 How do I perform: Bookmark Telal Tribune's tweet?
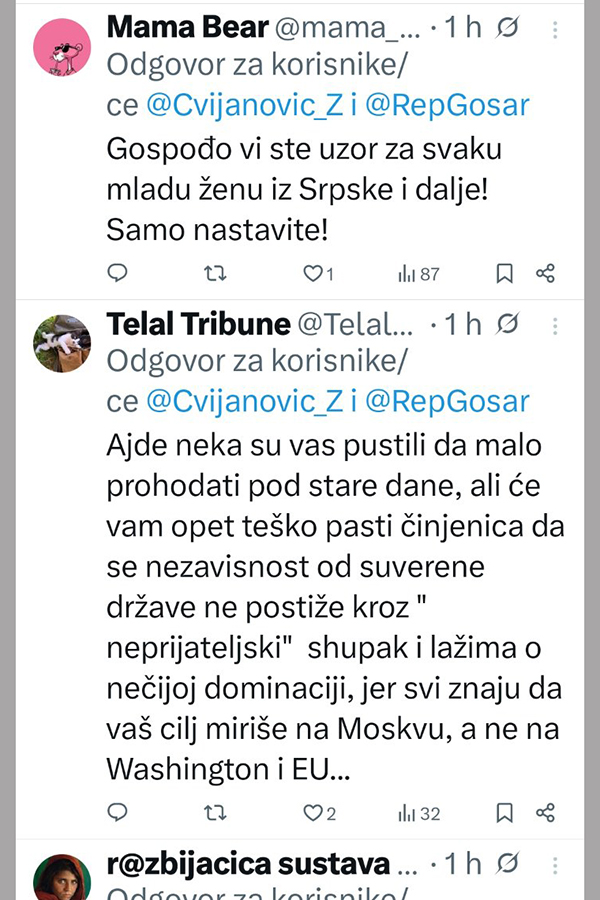tap(505, 812)
